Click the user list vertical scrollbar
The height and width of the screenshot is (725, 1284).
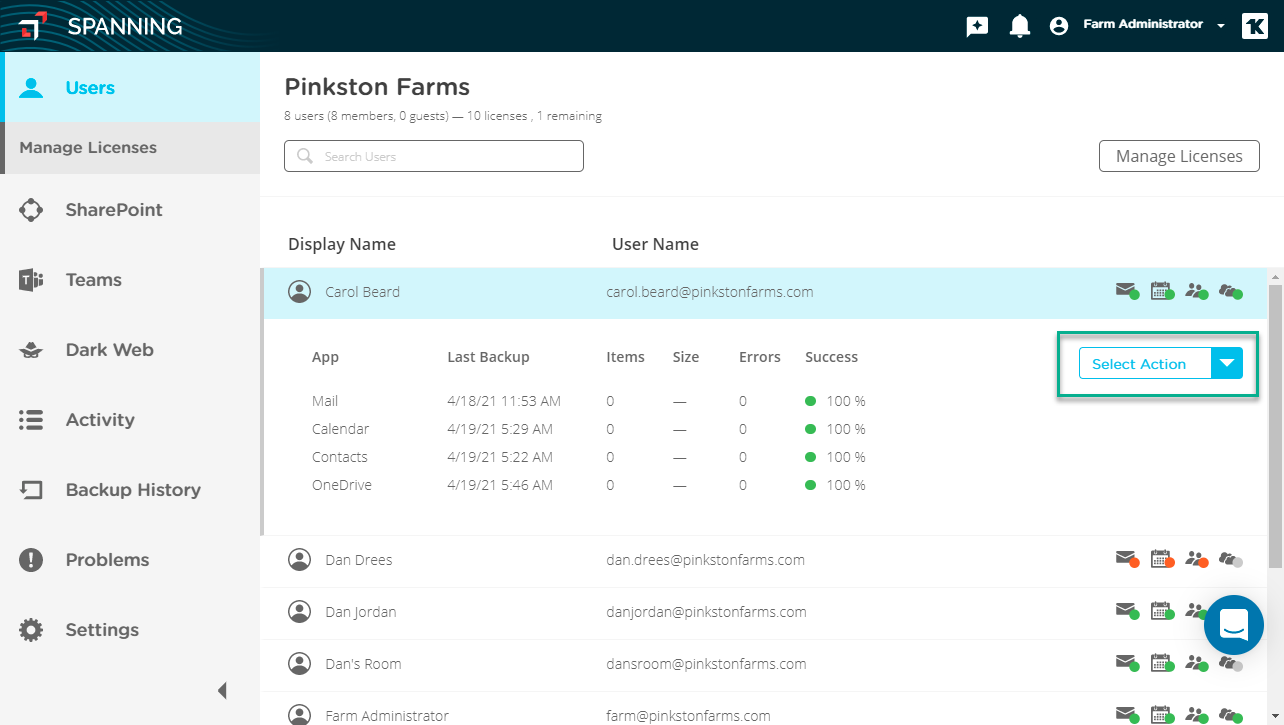tap(1275, 425)
